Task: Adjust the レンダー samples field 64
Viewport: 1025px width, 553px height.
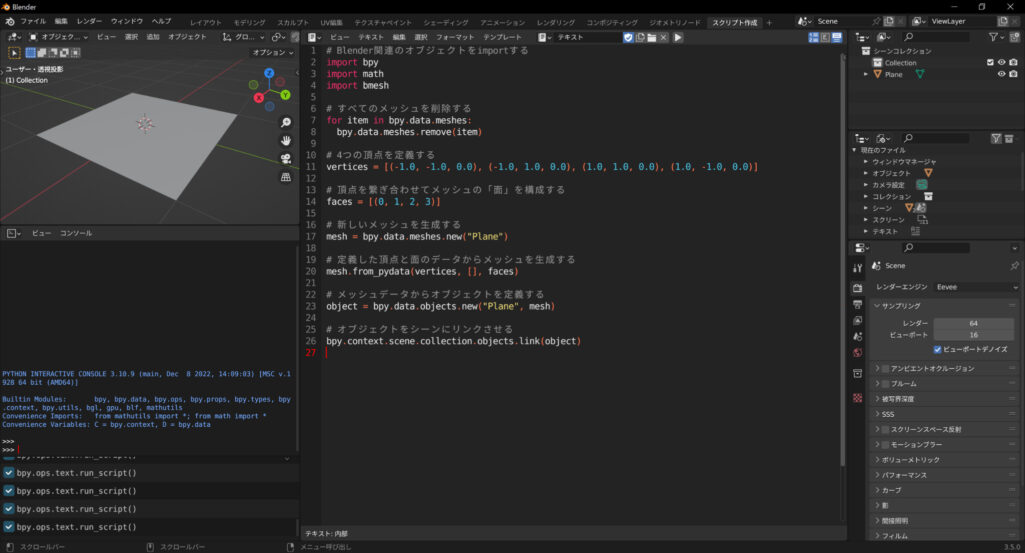Action: pyautogui.click(x=973, y=323)
